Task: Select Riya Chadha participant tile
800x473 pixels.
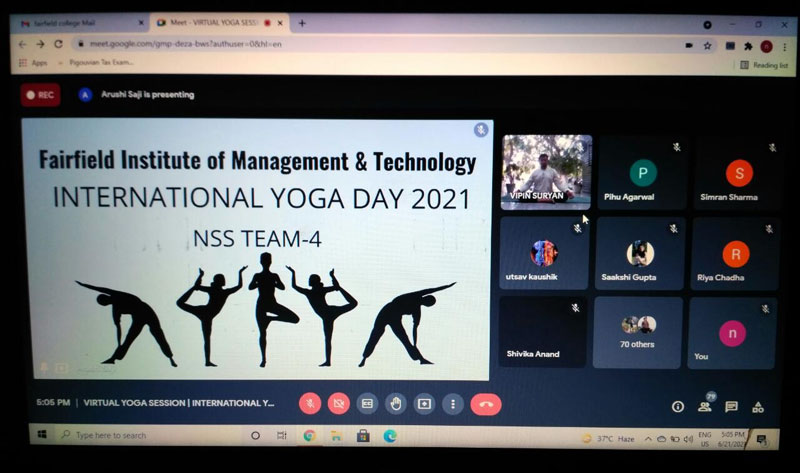Action: 735,254
